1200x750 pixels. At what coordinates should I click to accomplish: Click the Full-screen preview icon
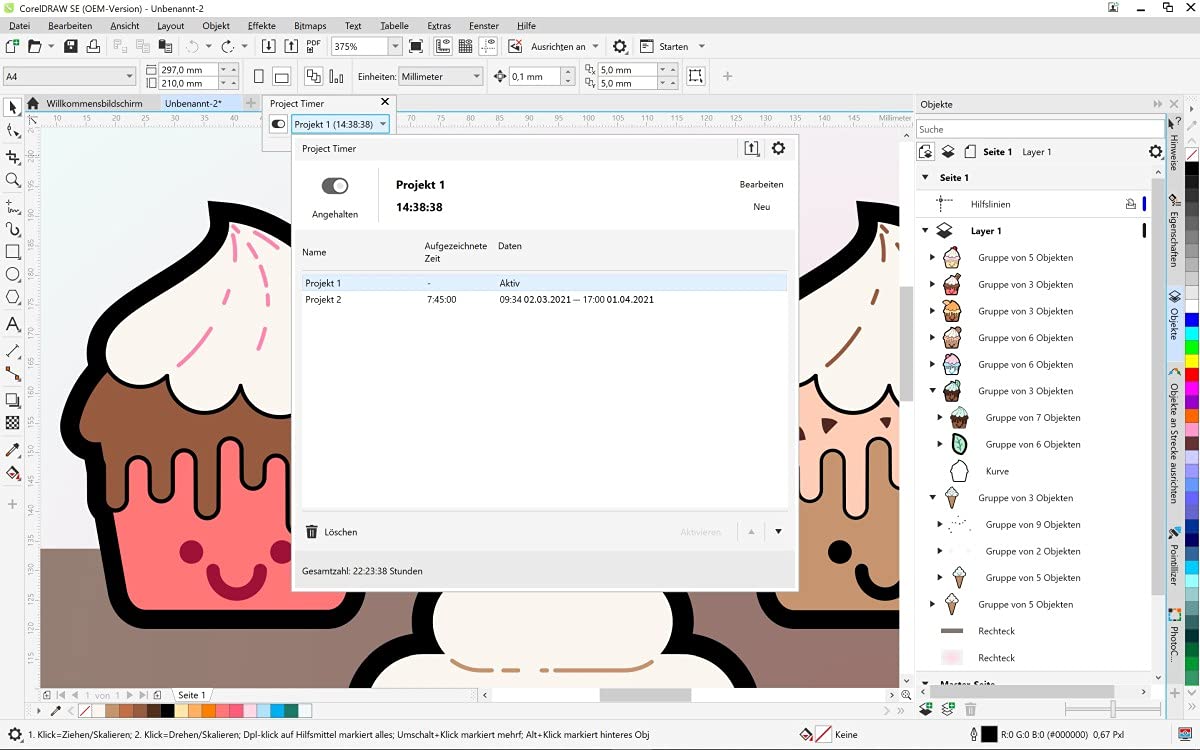pos(416,46)
